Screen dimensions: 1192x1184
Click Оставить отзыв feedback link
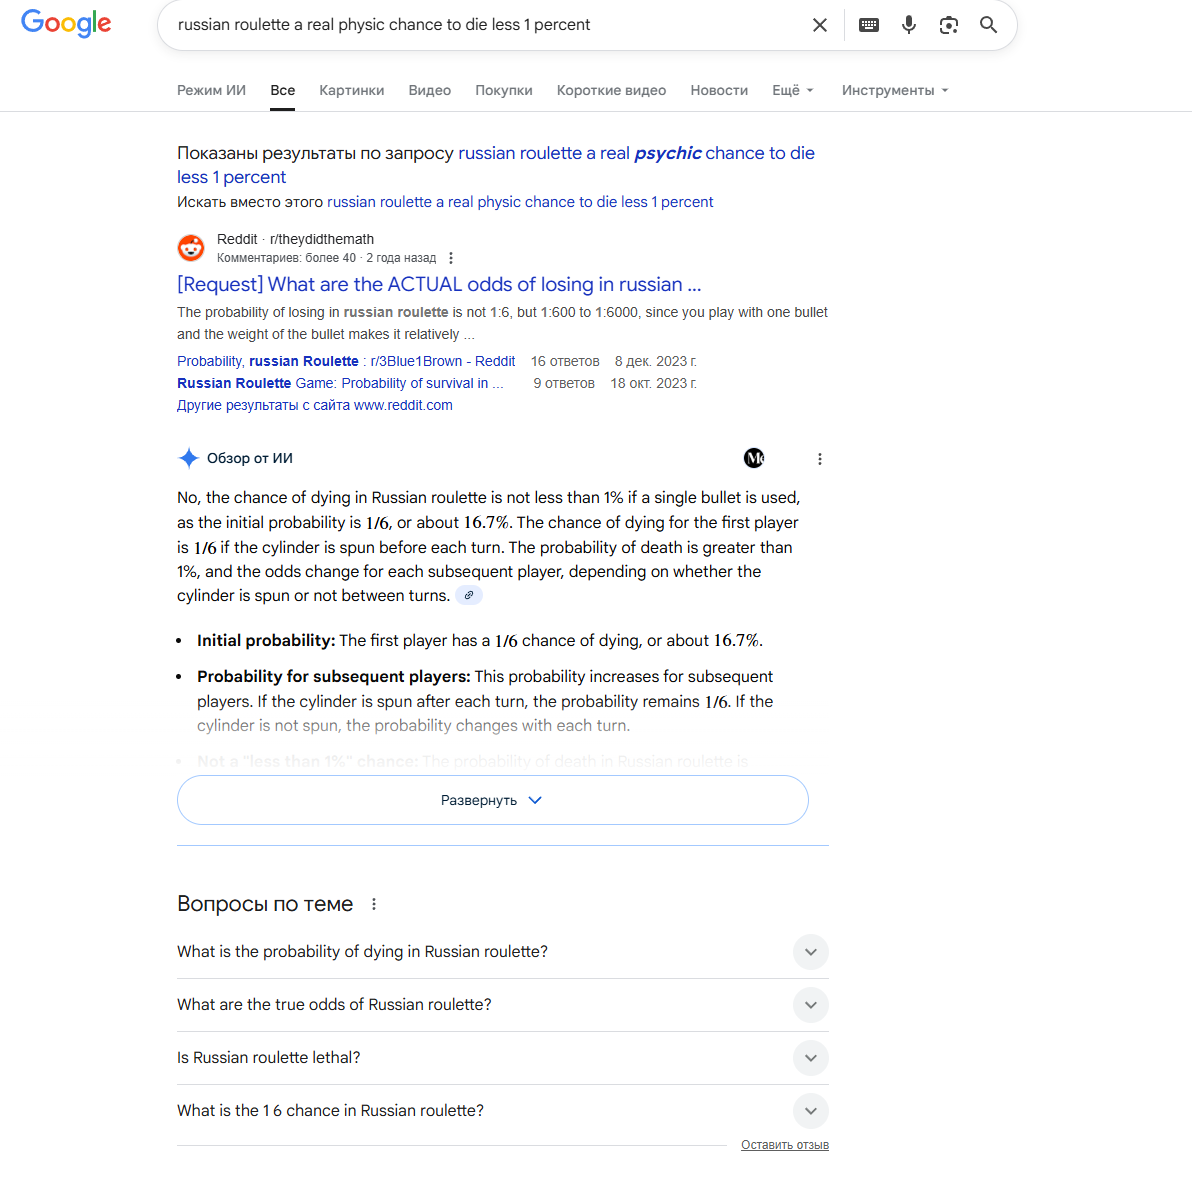785,1145
